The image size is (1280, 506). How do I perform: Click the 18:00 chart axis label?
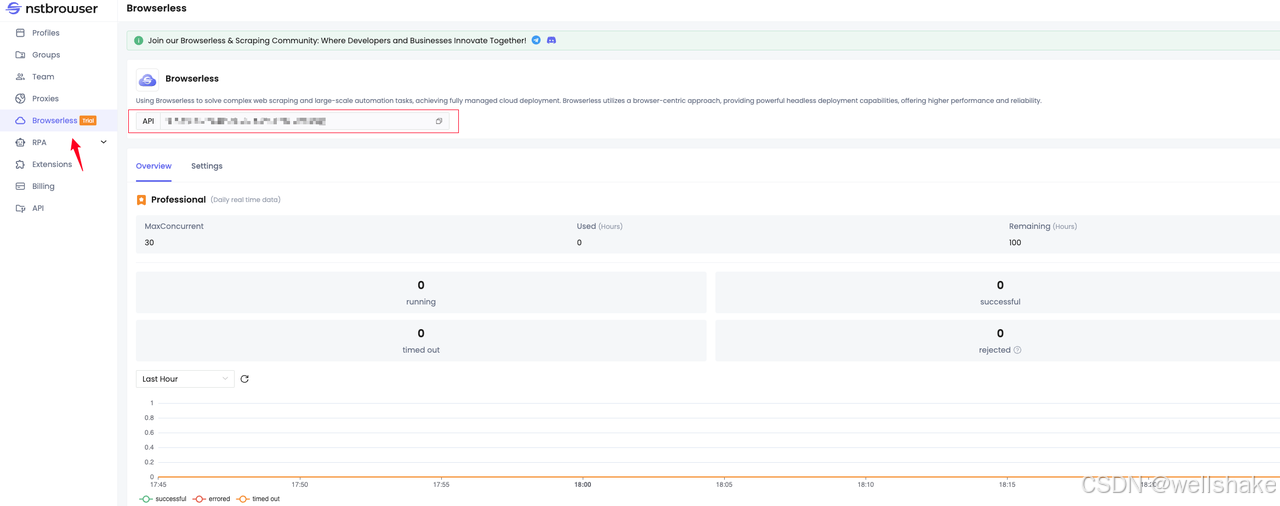click(583, 484)
